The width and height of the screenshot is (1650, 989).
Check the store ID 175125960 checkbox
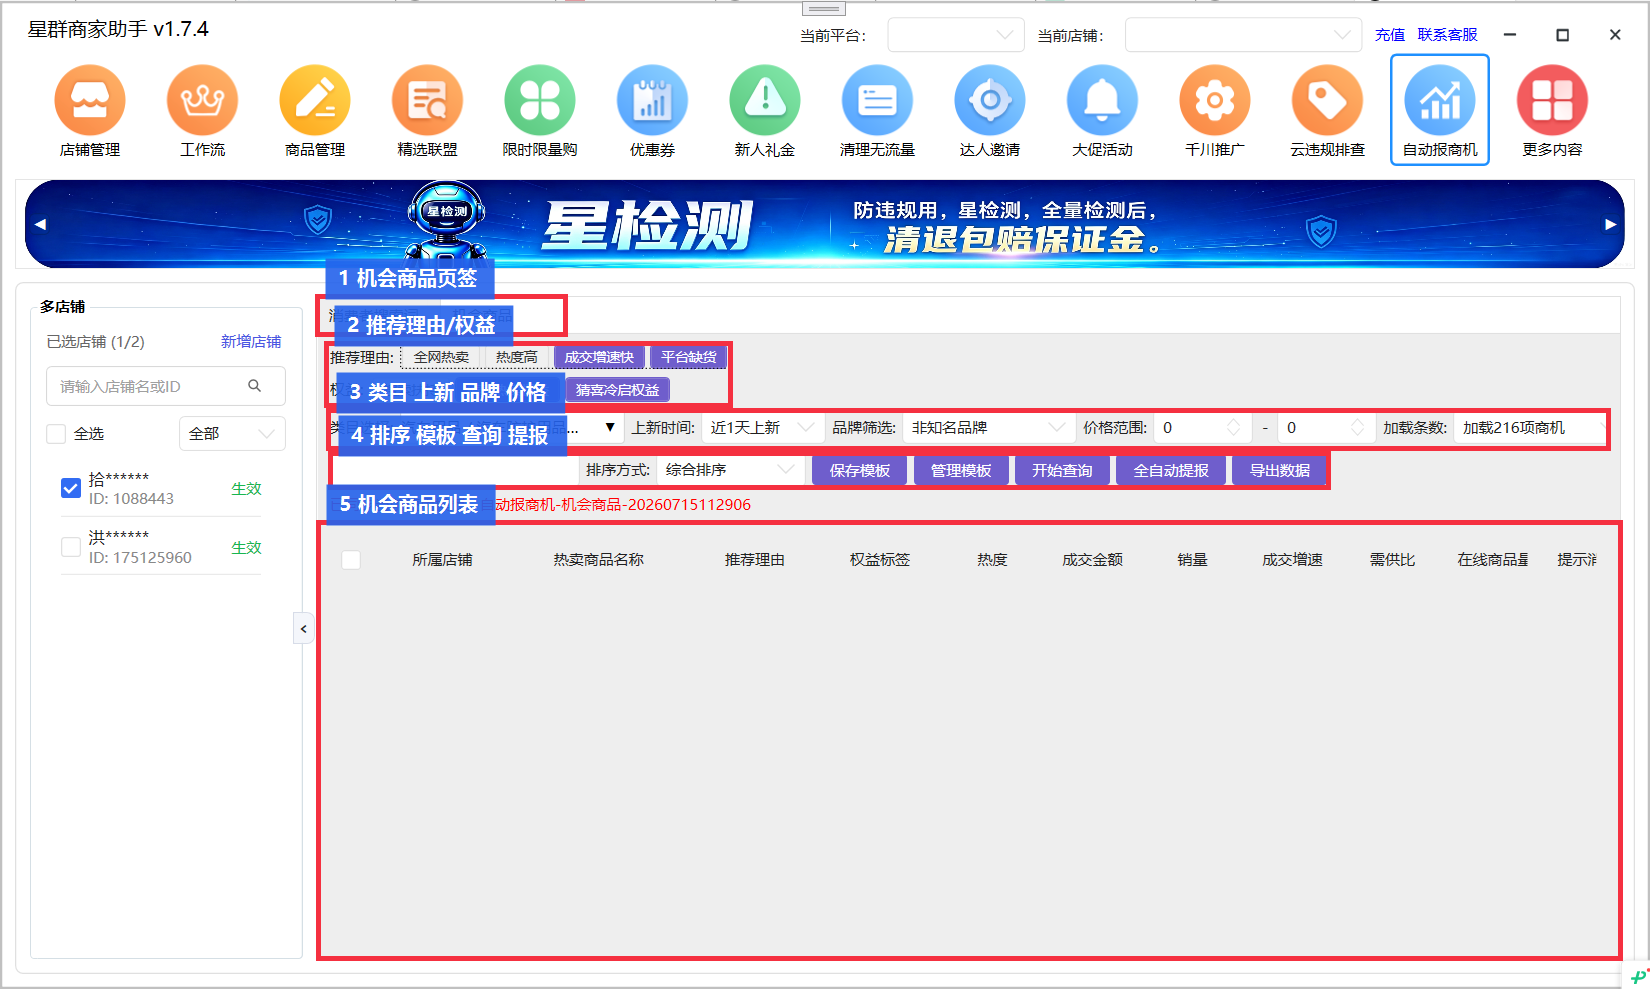(71, 547)
